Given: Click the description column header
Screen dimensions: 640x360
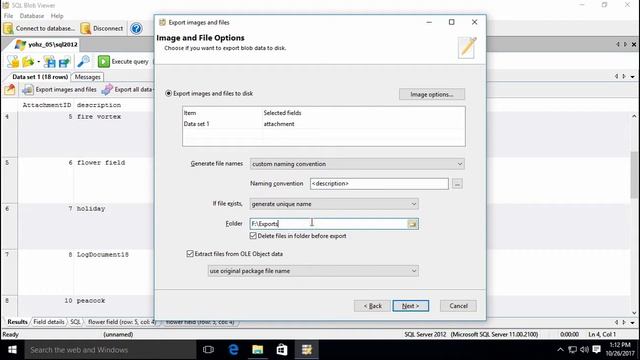Looking at the screenshot, I should (99, 105).
